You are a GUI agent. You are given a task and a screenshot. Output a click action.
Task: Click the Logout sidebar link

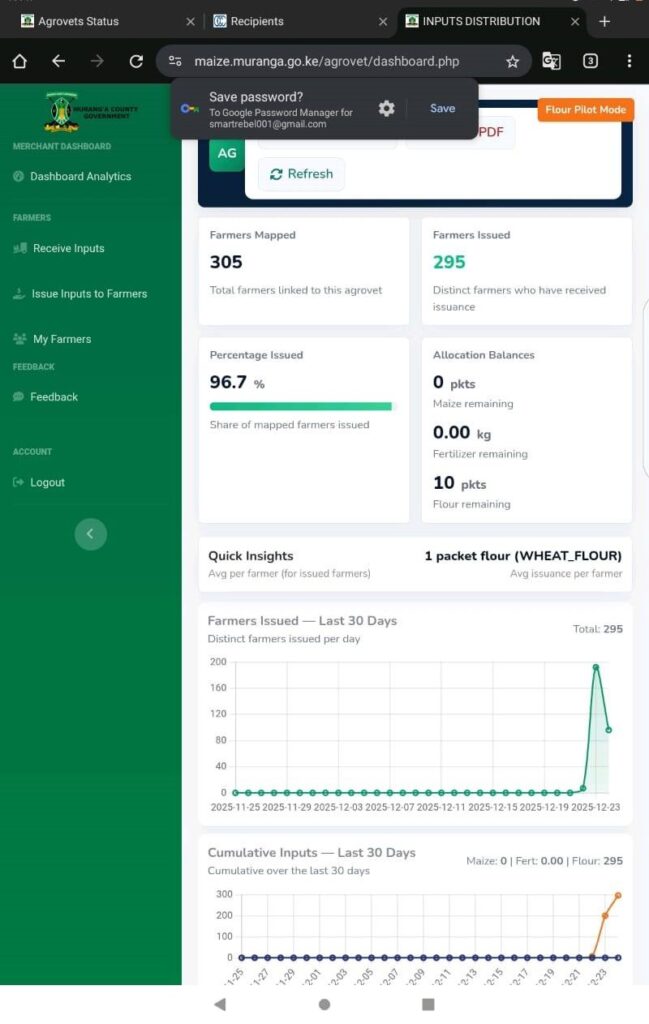point(47,482)
